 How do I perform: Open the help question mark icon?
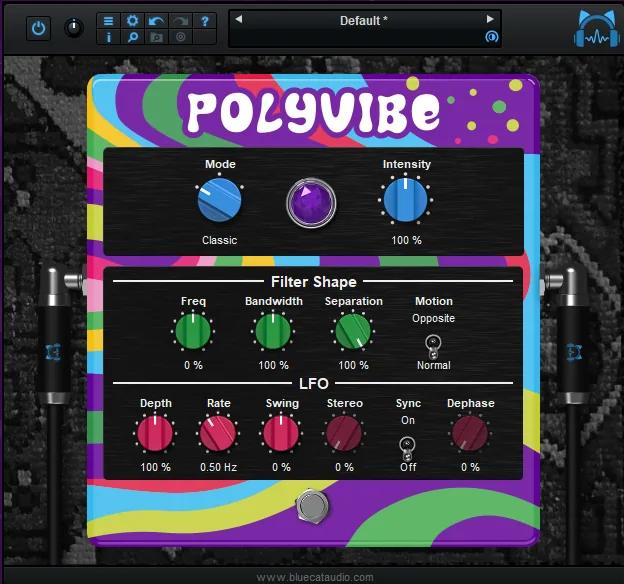click(x=205, y=20)
